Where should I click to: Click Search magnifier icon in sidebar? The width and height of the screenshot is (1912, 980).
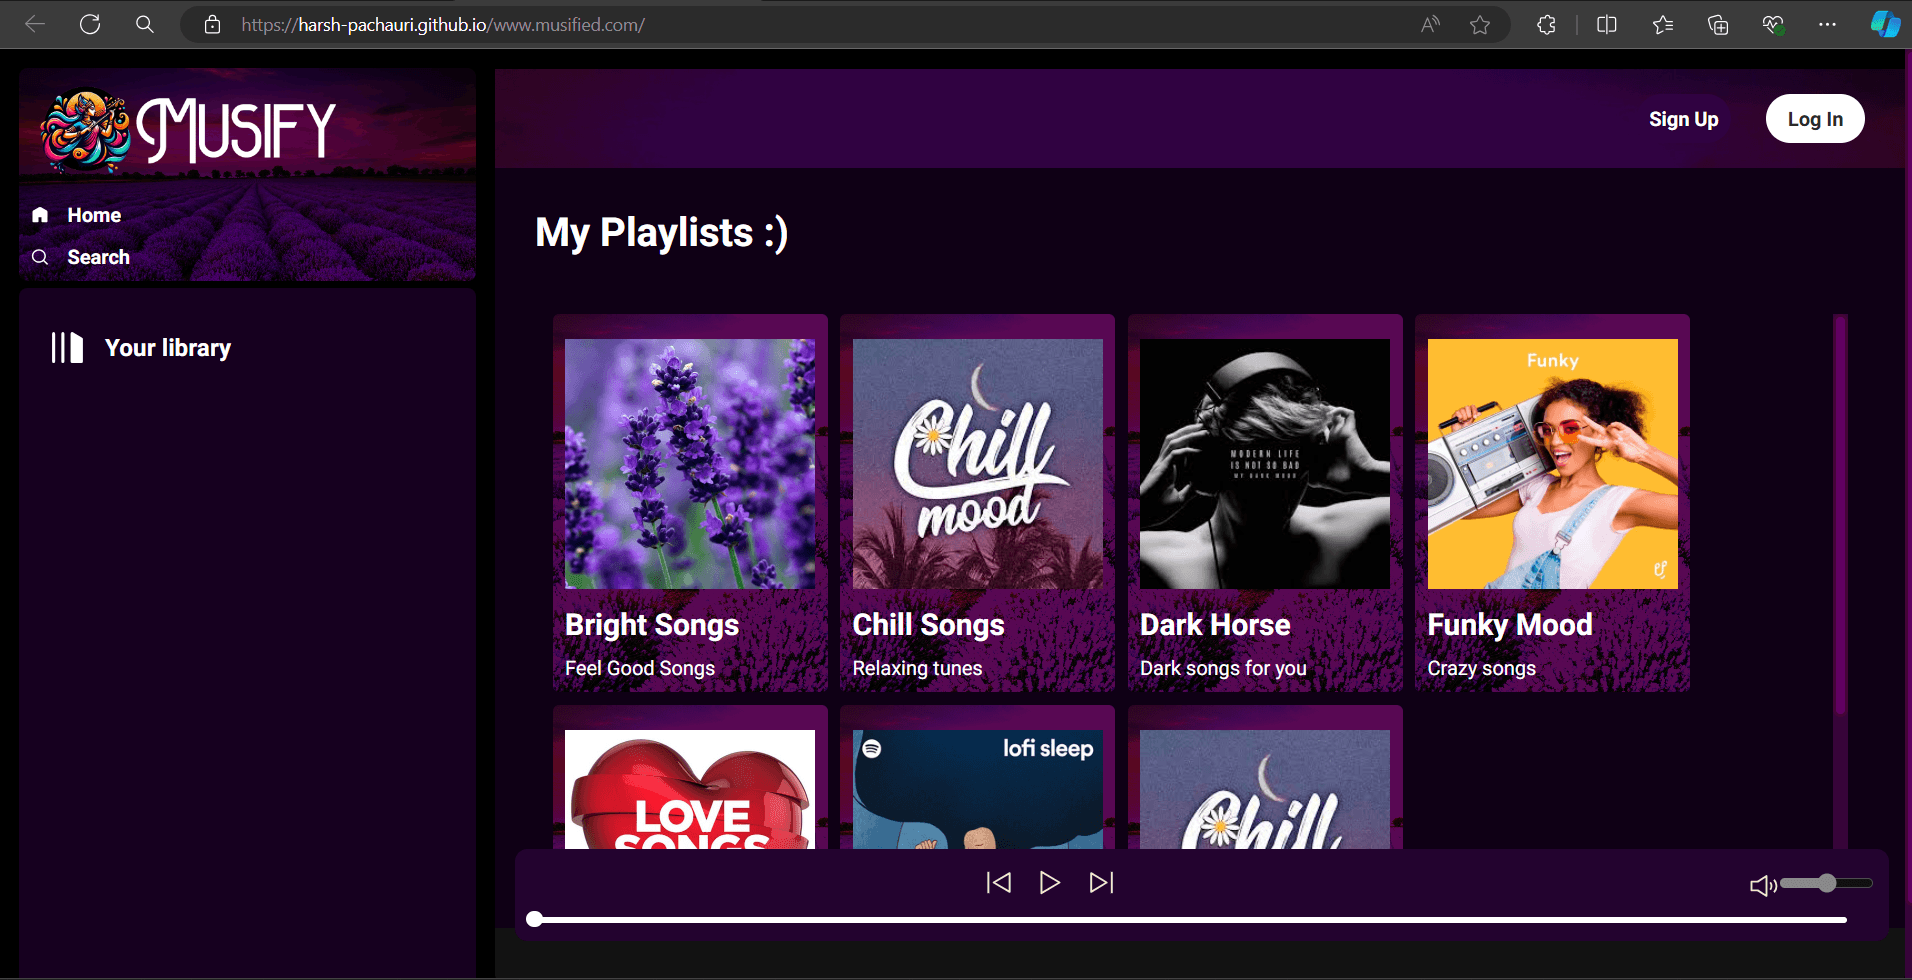(x=40, y=257)
